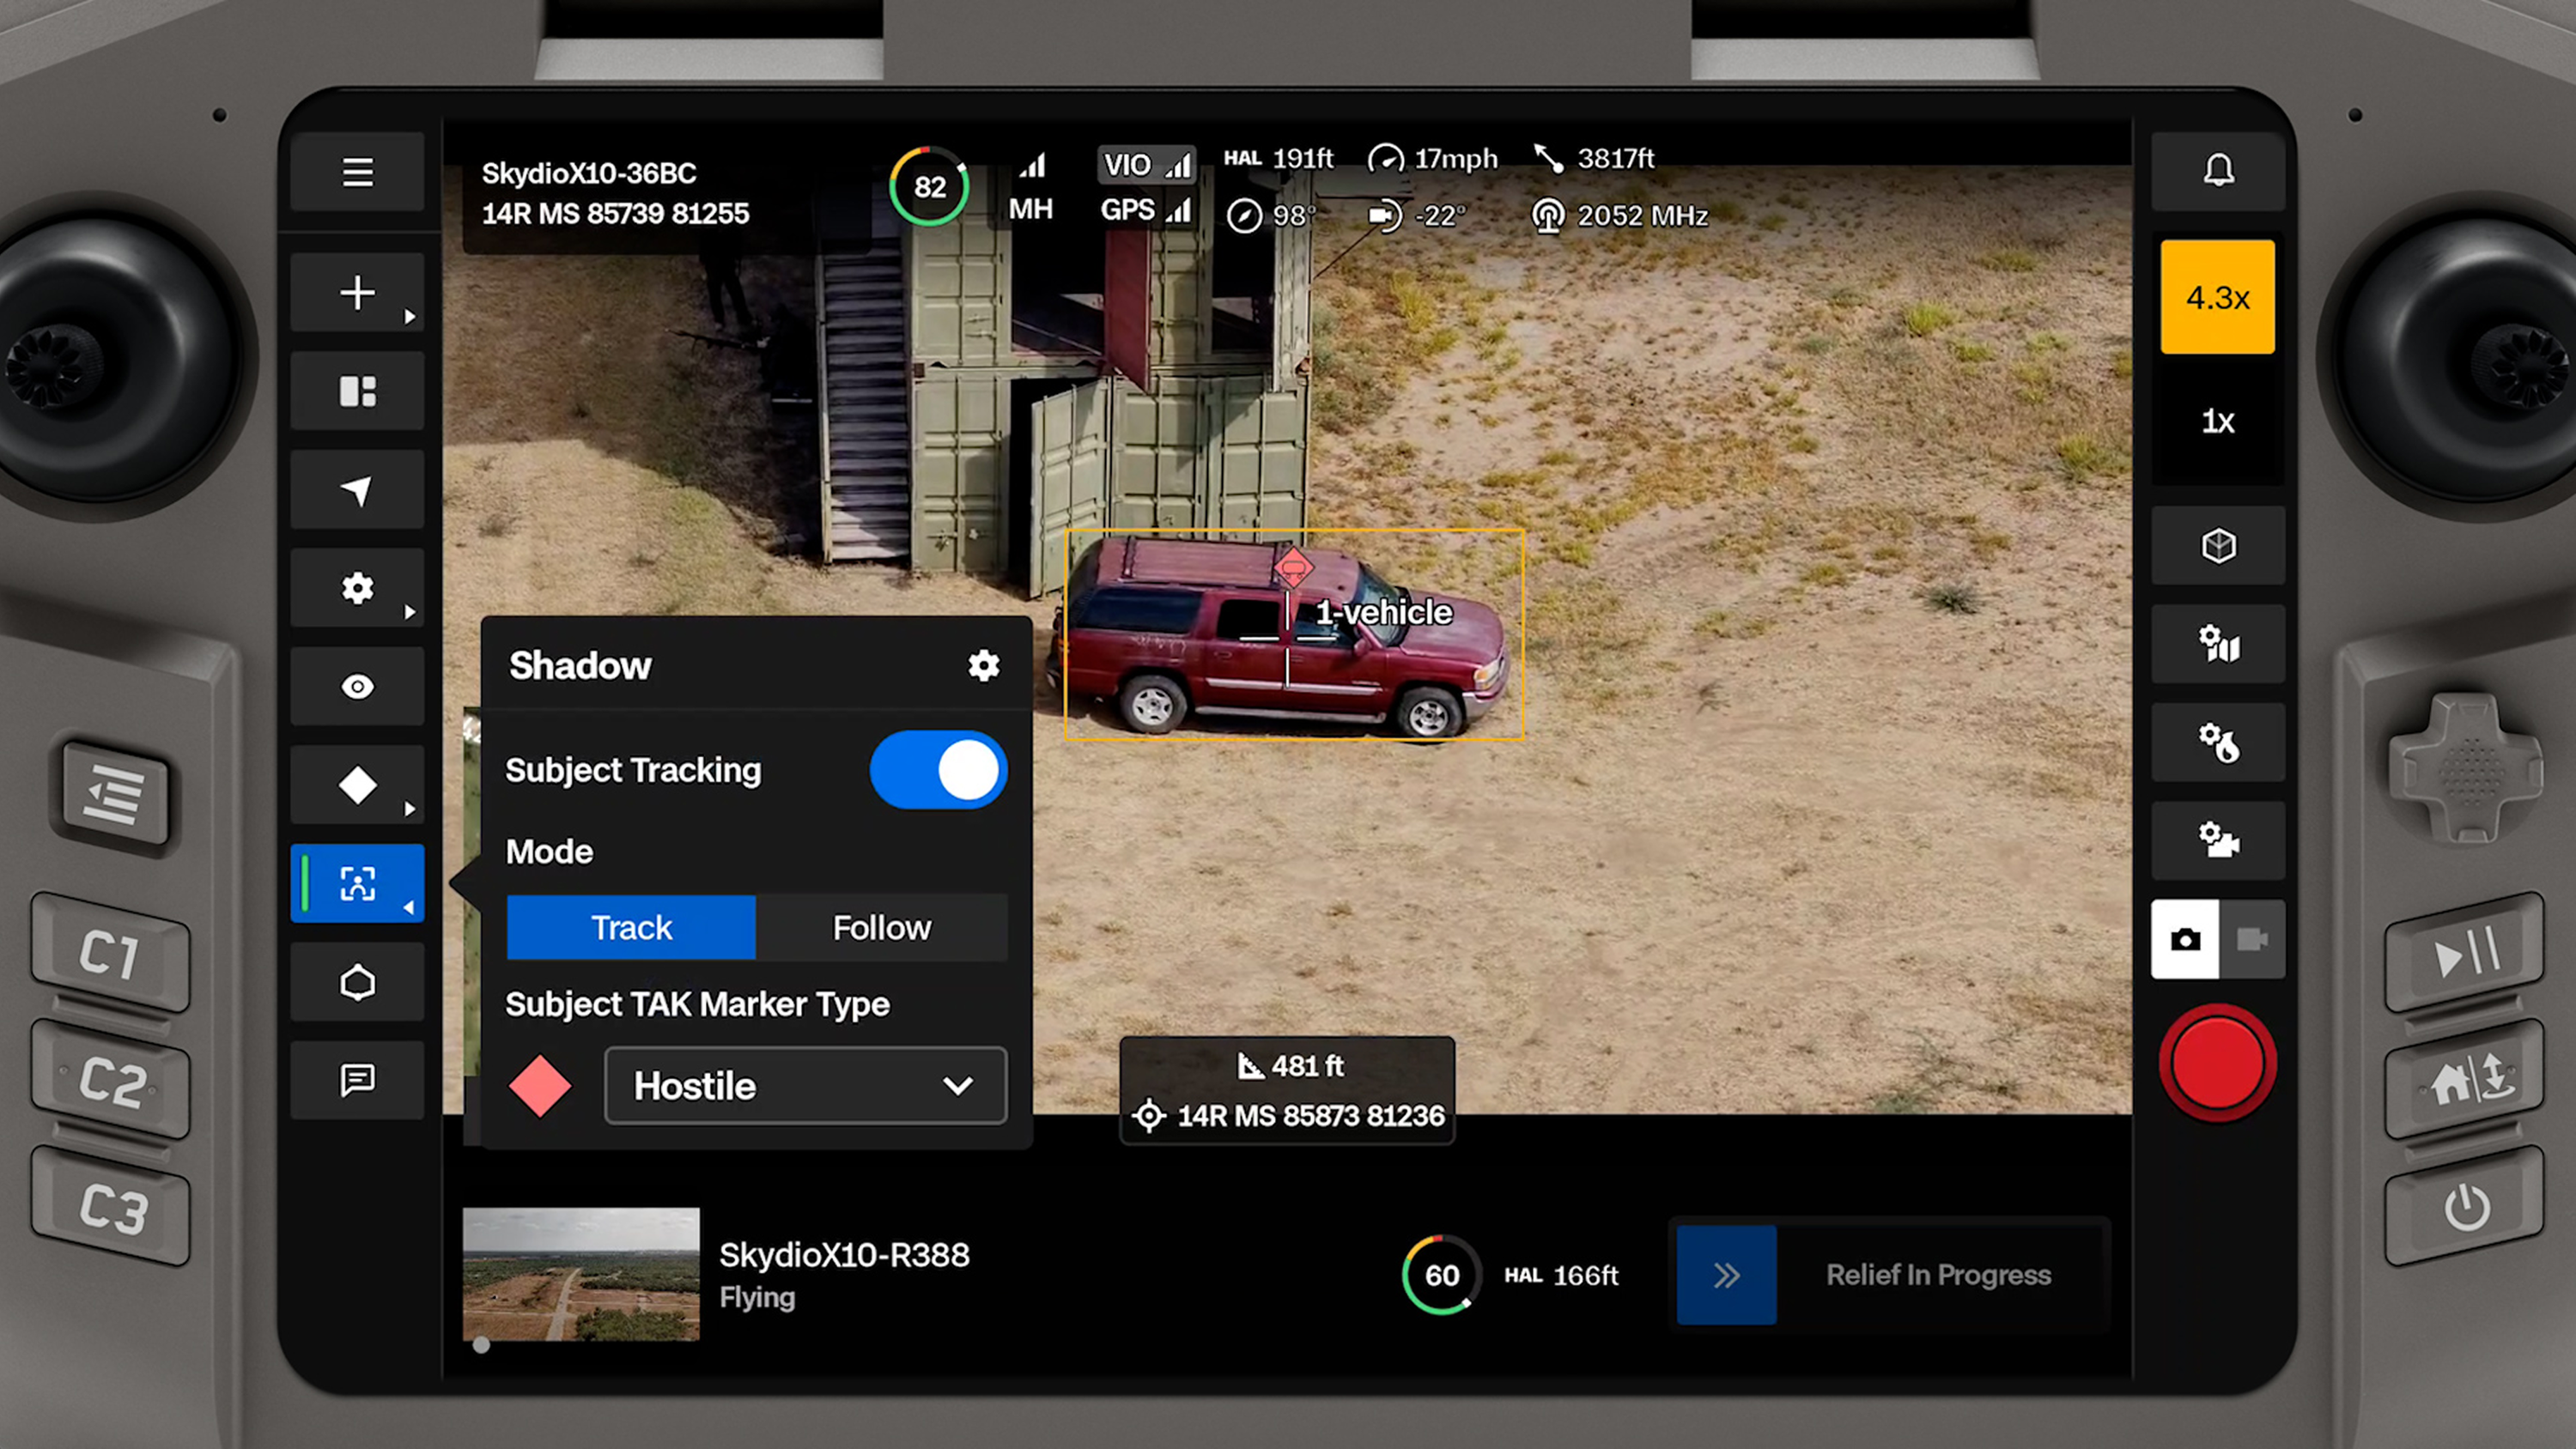This screenshot has width=2576, height=1449.
Task: Click the 2052 MHz radio frequency readout
Action: [1620, 216]
